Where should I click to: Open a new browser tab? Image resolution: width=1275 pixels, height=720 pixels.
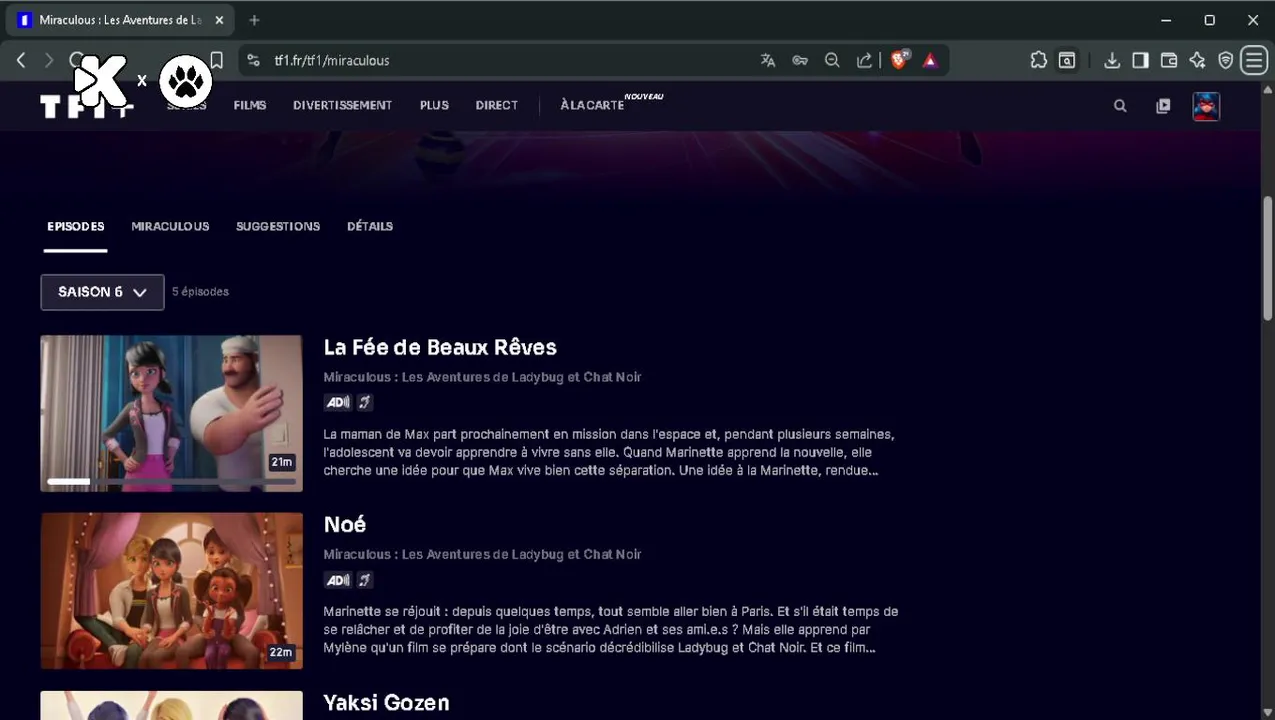(x=254, y=20)
